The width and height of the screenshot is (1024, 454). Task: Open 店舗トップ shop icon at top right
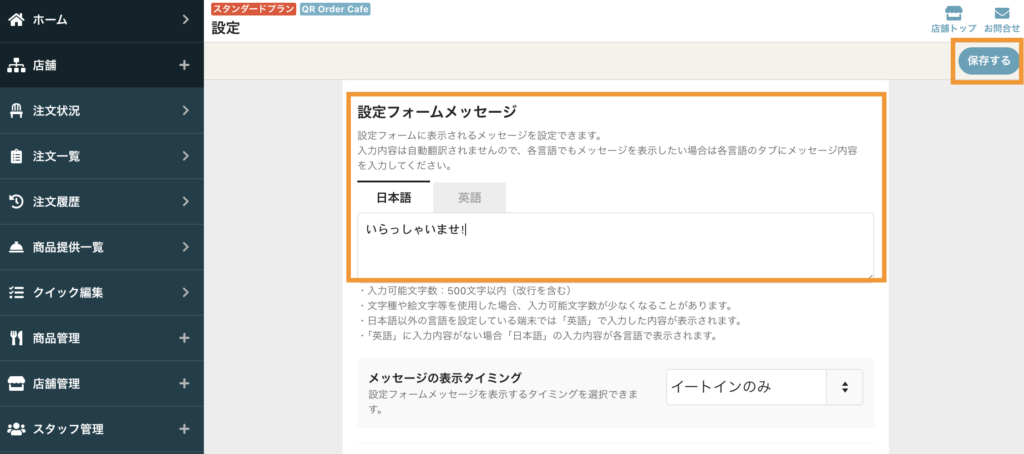[953, 14]
